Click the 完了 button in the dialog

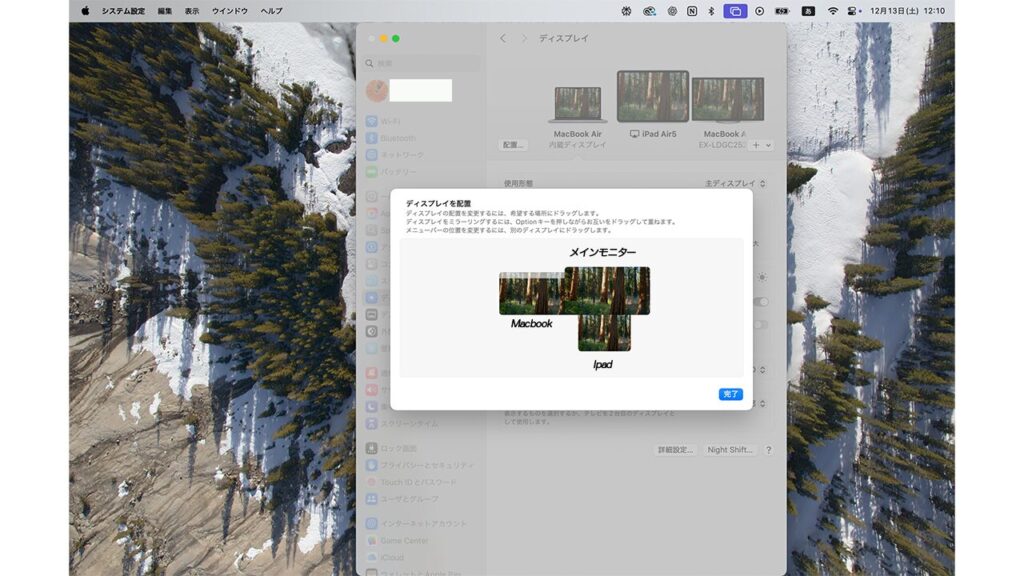tap(730, 394)
